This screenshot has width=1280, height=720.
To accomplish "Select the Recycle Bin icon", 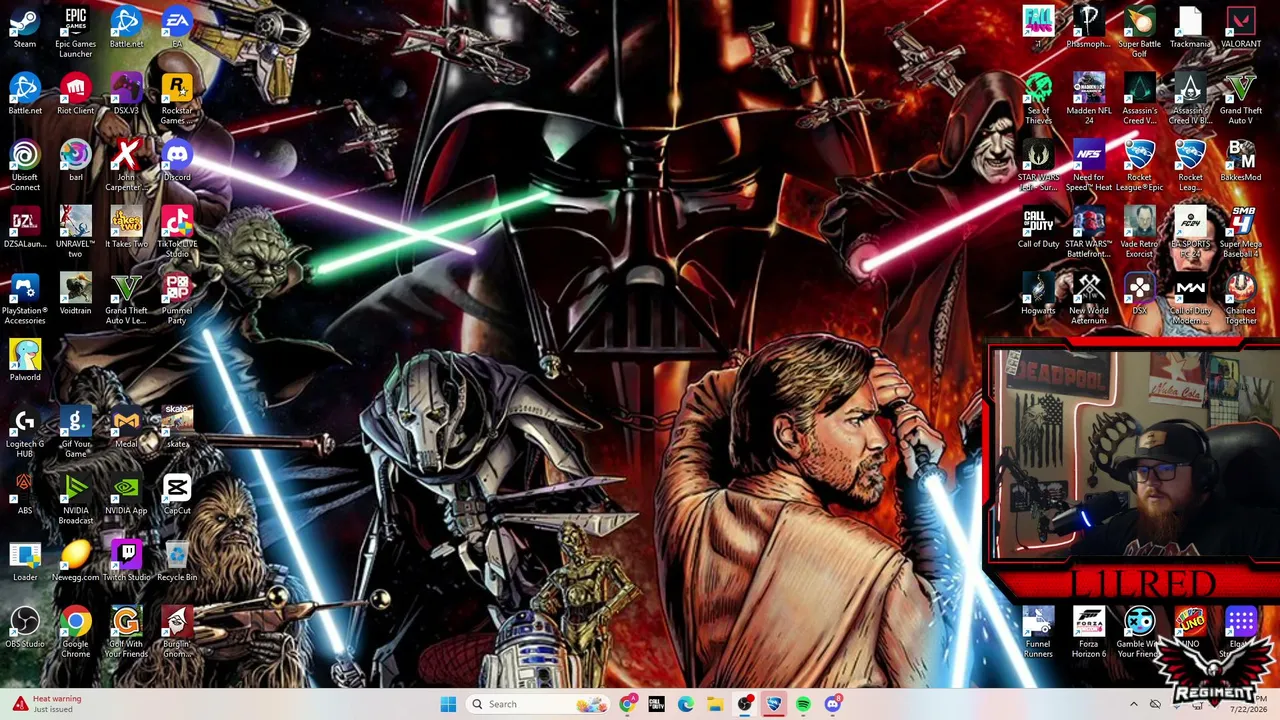I will tap(177, 561).
